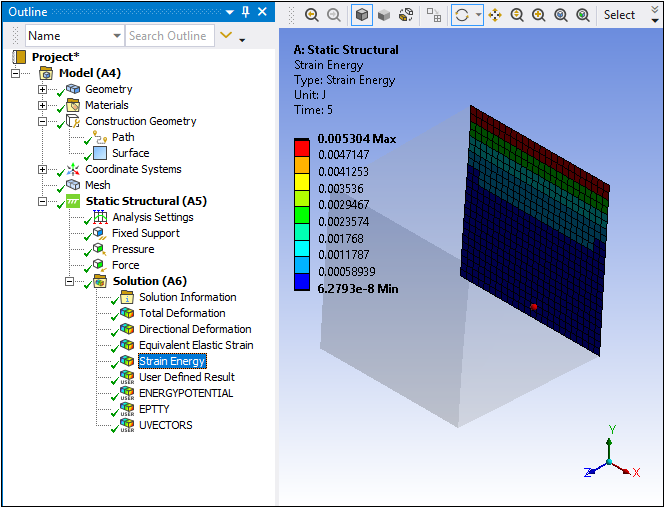This screenshot has height=508, width=665.
Task: Click the Rotate tool icon
Action: click(x=463, y=15)
